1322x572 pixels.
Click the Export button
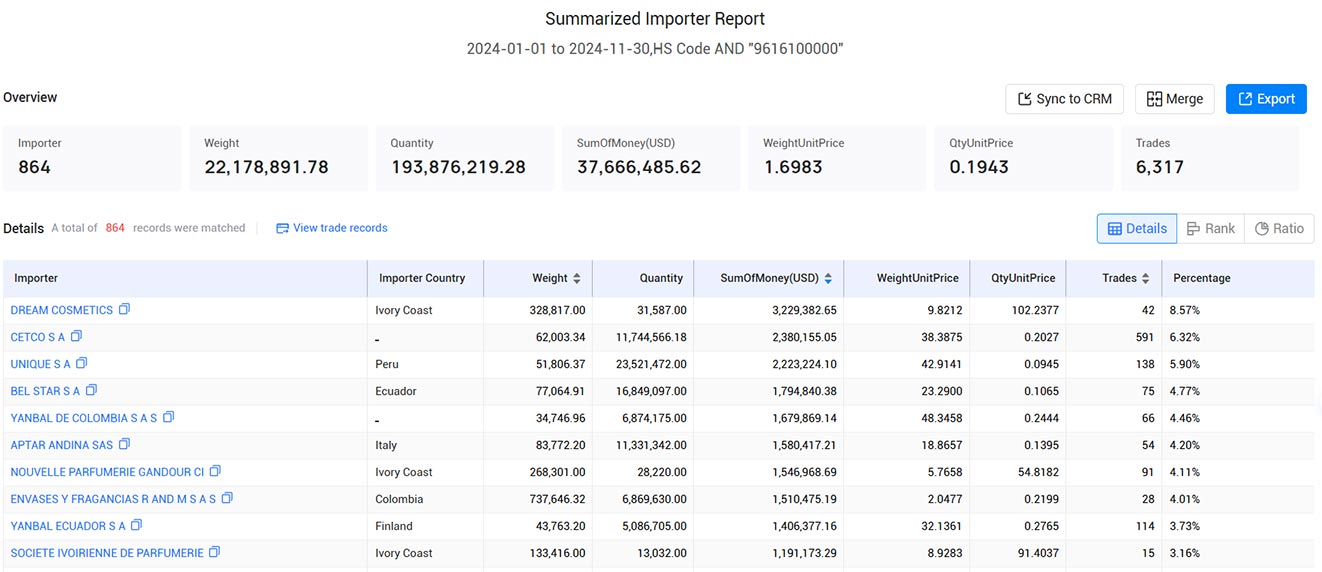1266,99
